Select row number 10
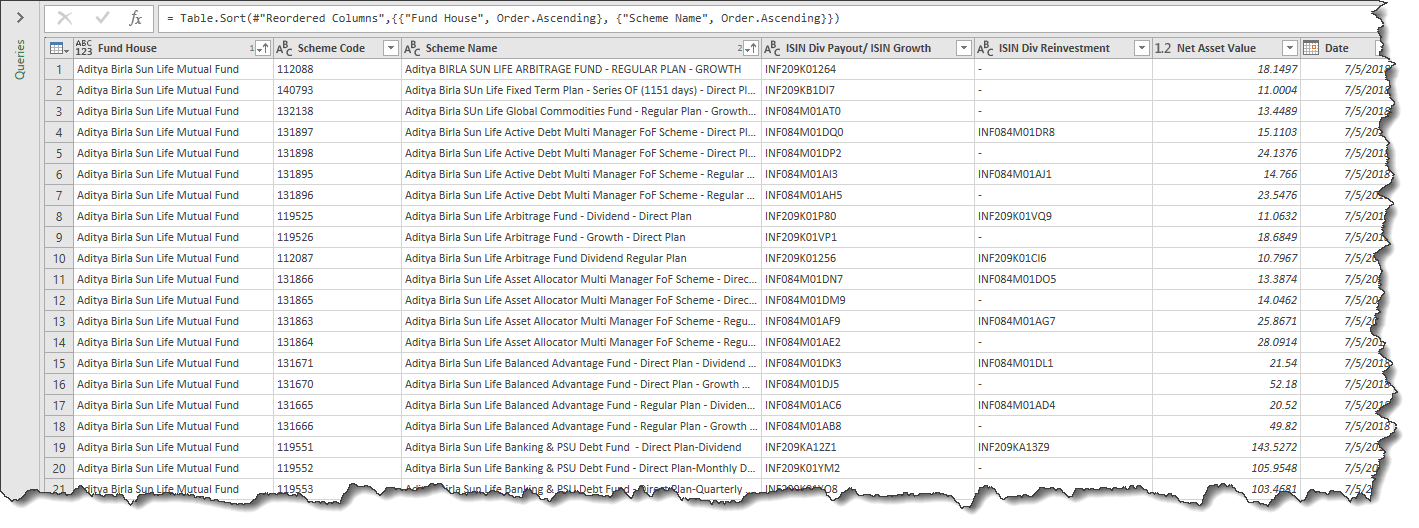The image size is (1419, 528). (x=59, y=258)
